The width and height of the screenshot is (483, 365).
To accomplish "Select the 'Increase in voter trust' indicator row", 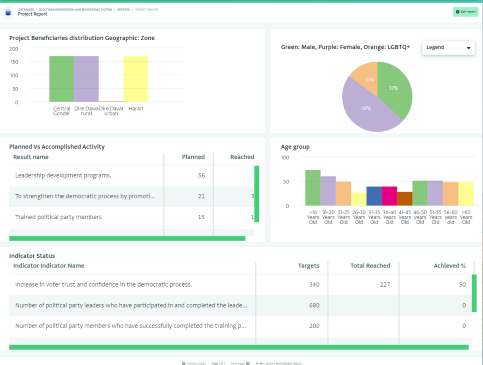I will tap(240, 285).
